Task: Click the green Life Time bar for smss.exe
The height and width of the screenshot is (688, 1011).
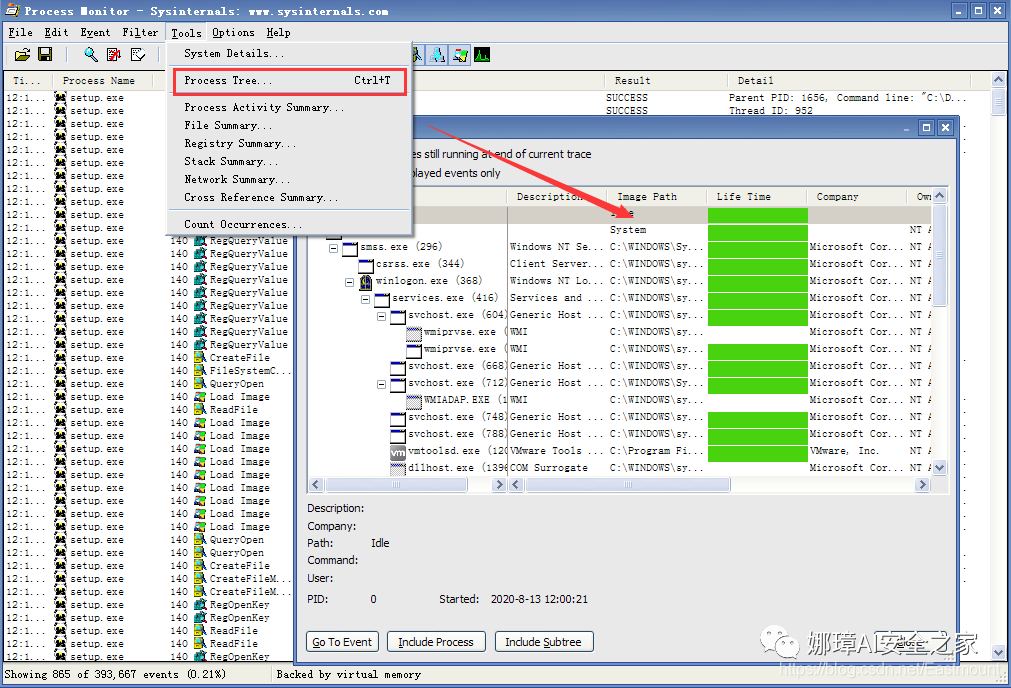Action: coord(758,248)
